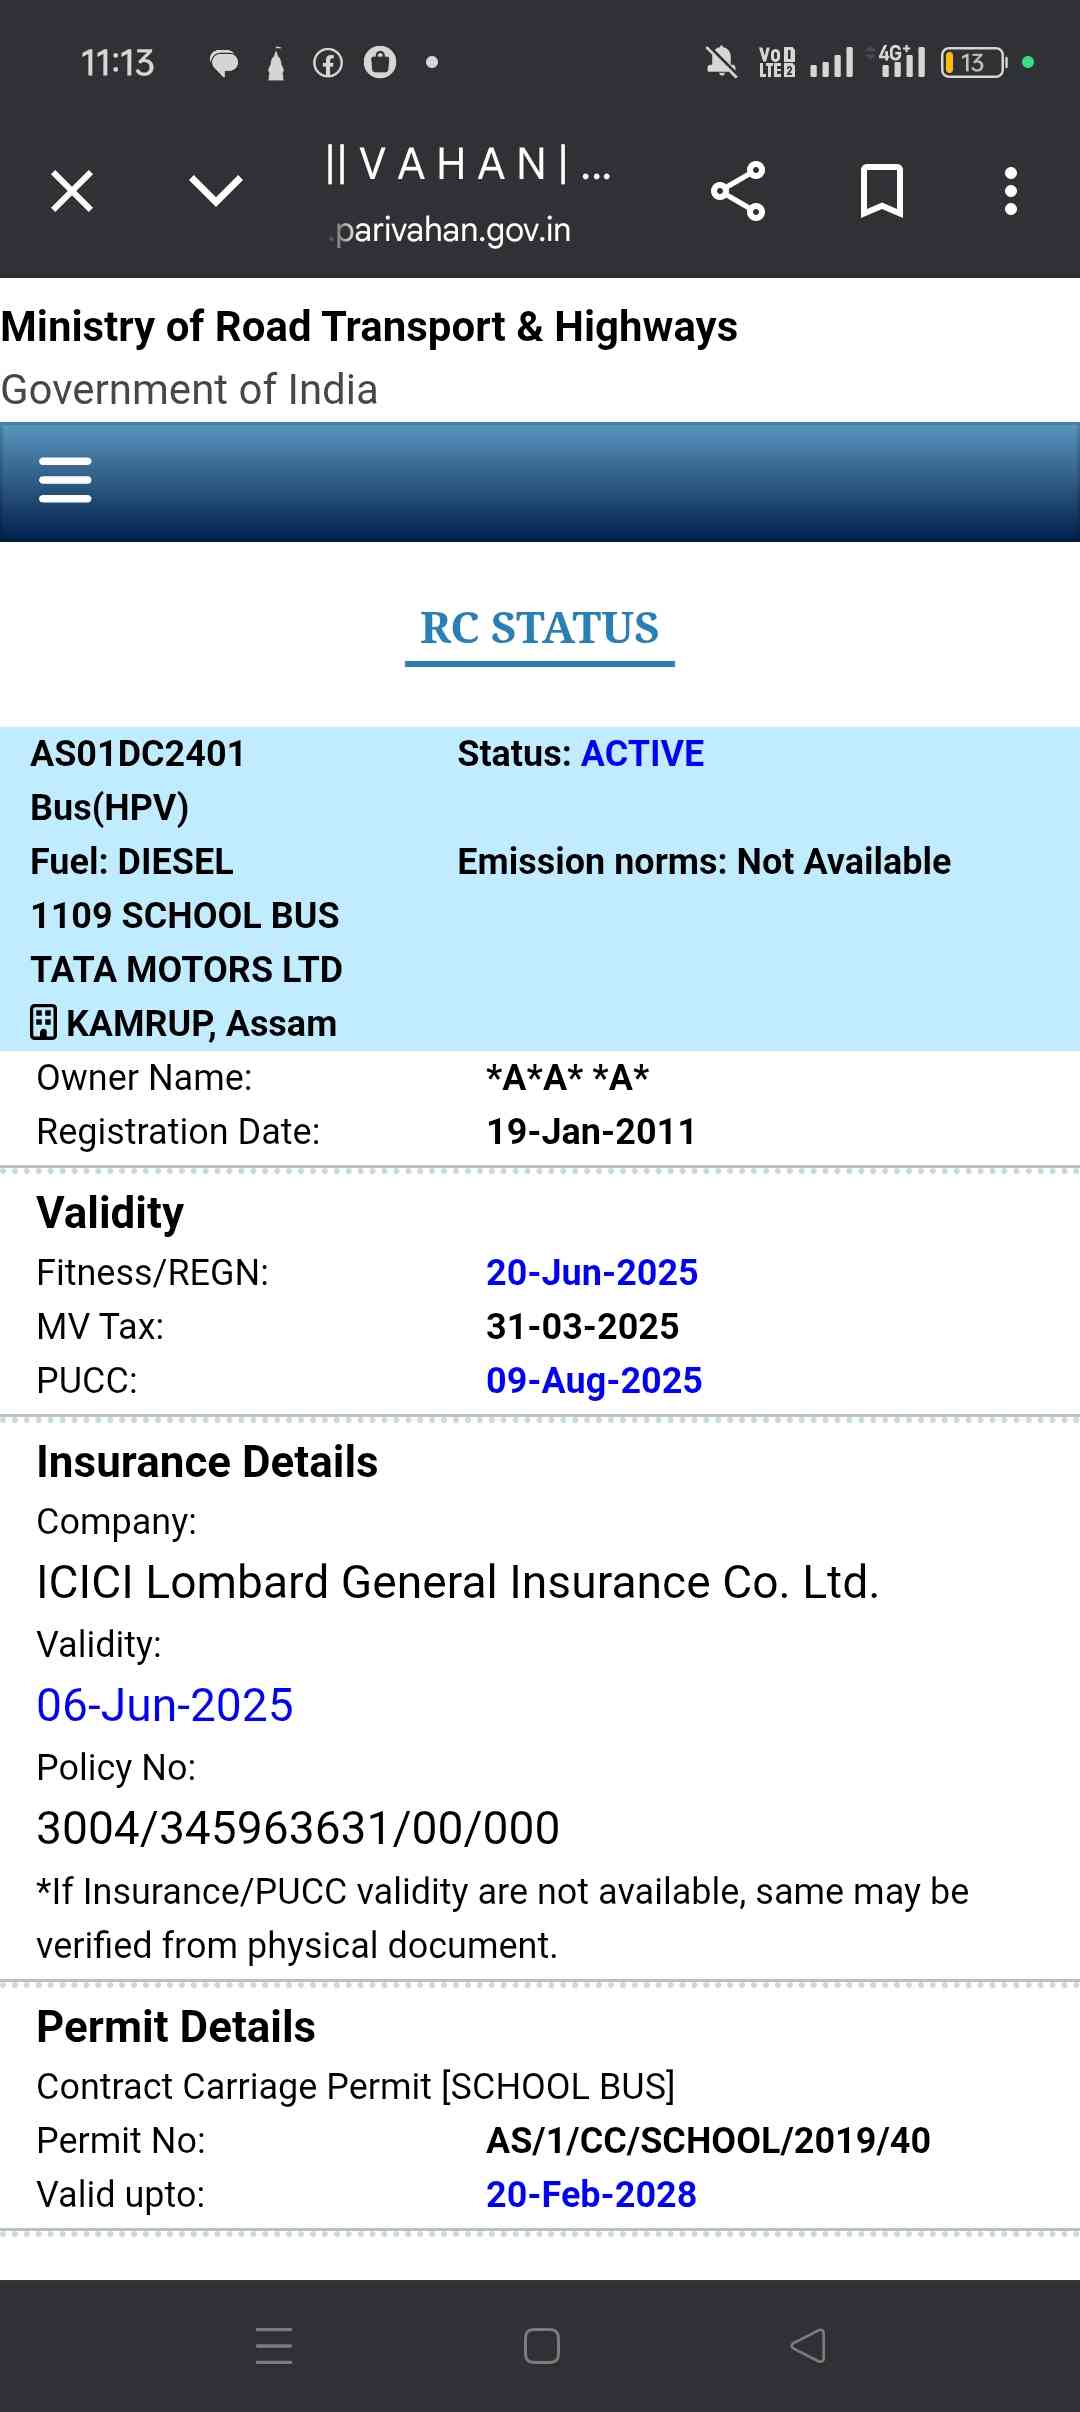The height and width of the screenshot is (2412, 1080).
Task: Tap the muted notifications bell icon
Action: (x=721, y=63)
